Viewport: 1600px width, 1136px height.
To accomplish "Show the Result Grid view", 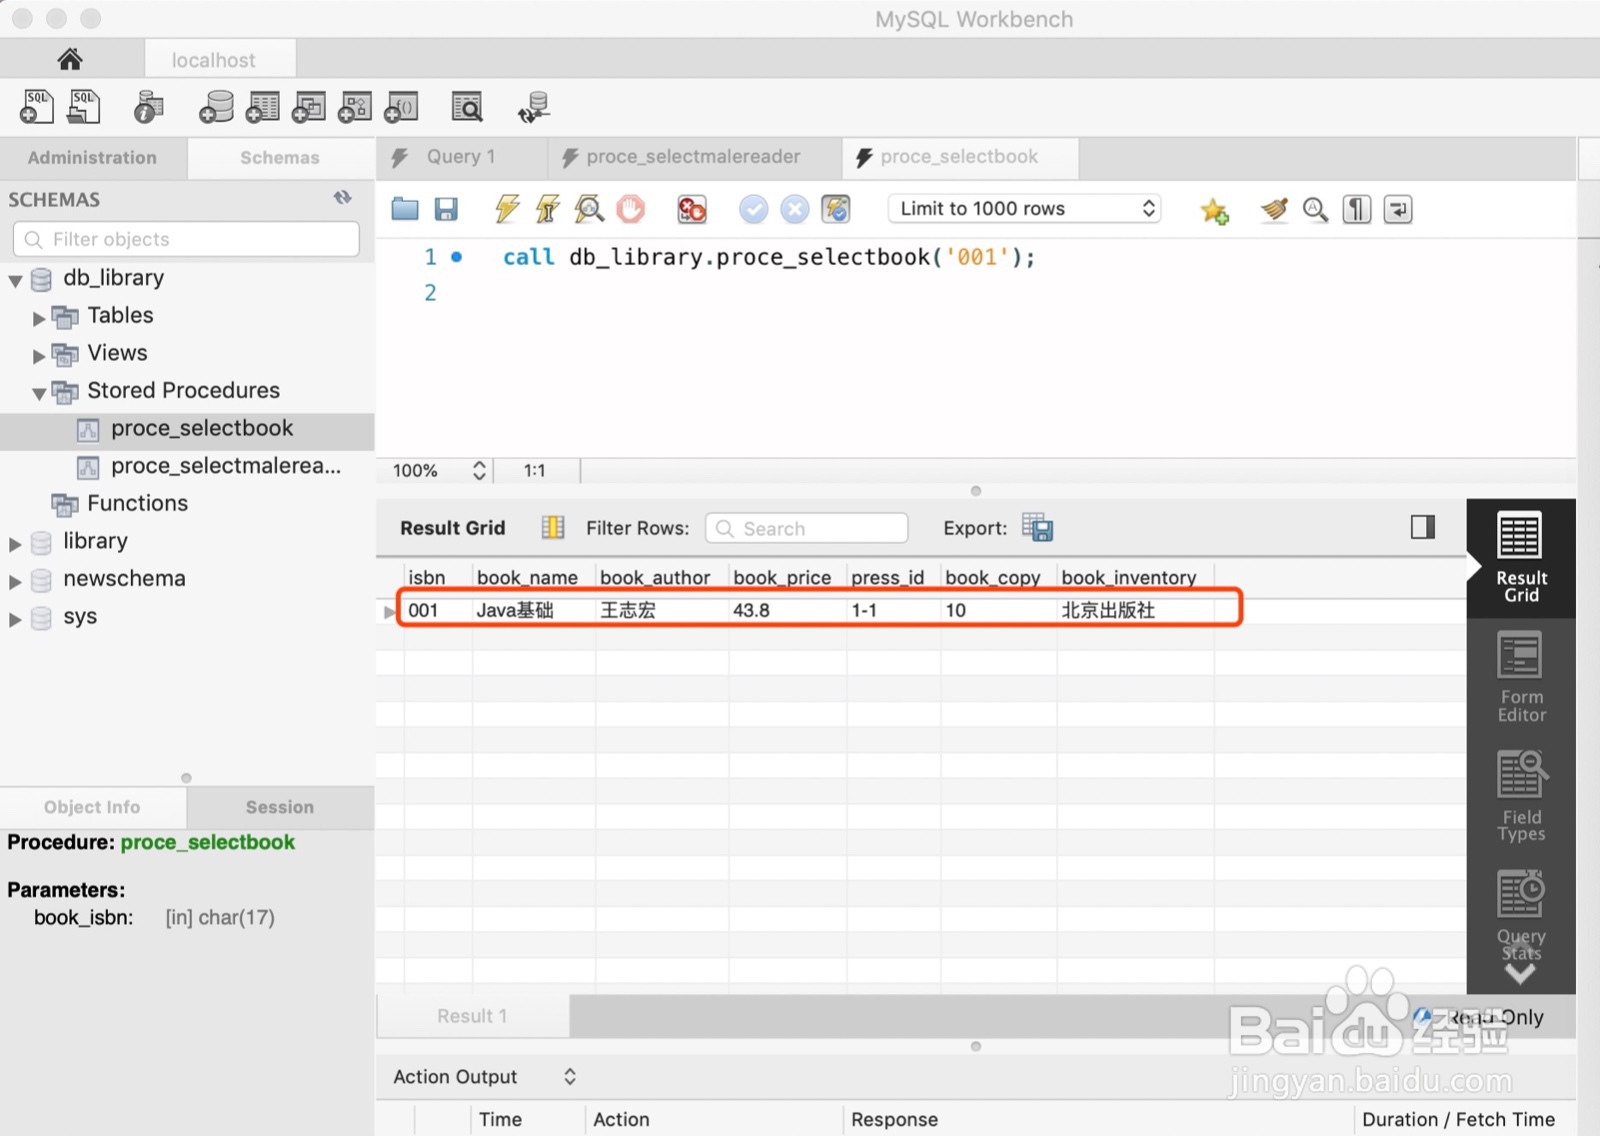I will click(1521, 558).
